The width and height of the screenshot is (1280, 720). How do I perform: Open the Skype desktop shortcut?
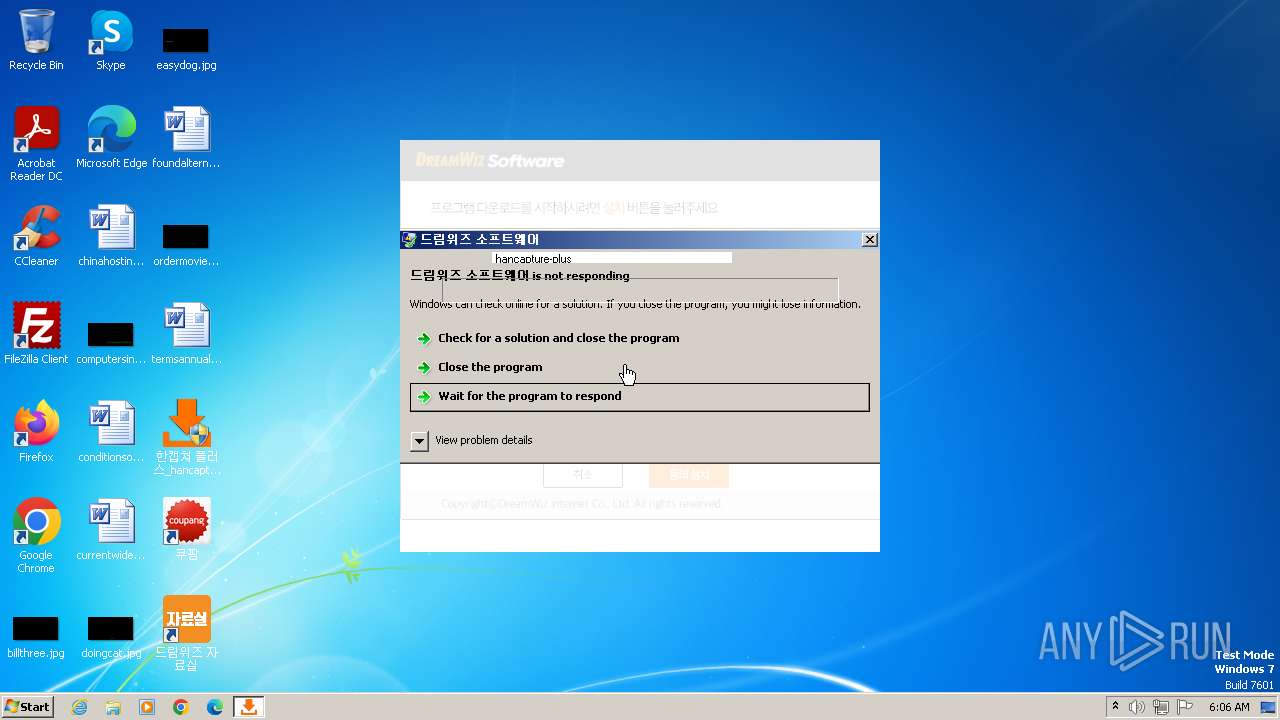[x=111, y=40]
